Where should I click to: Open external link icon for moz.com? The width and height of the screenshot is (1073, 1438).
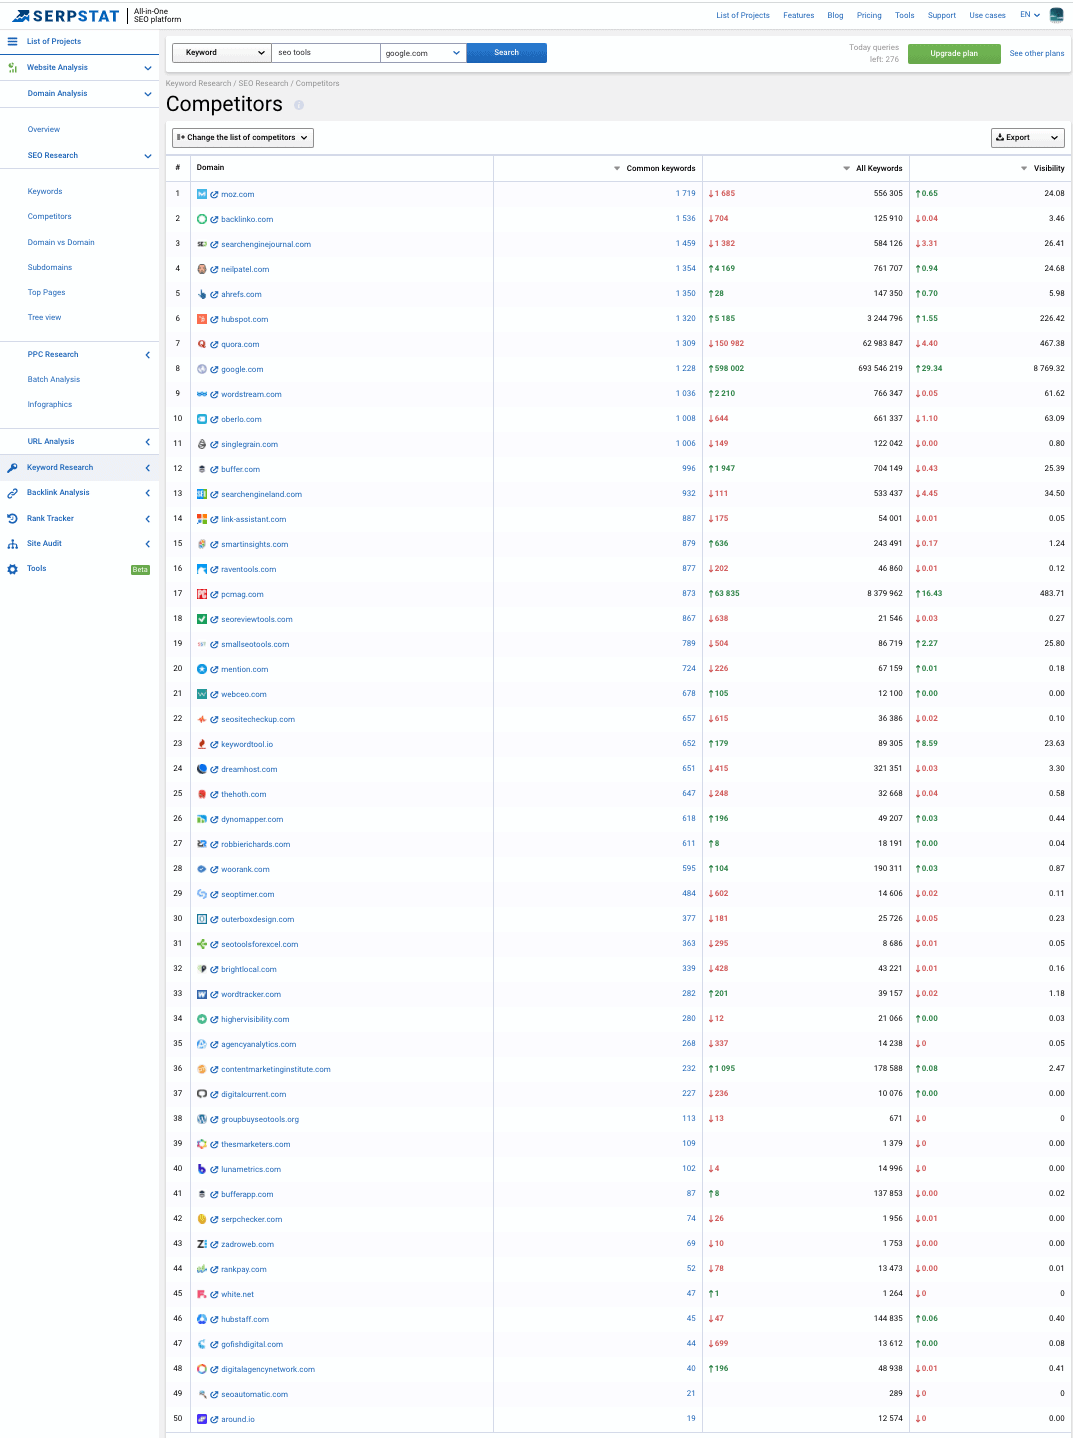click(x=214, y=194)
